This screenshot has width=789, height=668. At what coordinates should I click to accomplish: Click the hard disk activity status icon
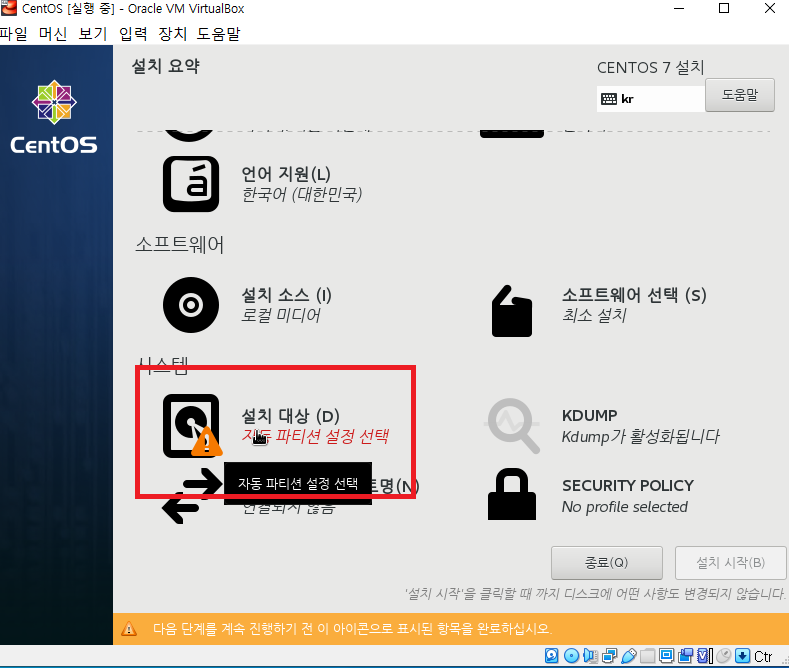click(552, 656)
